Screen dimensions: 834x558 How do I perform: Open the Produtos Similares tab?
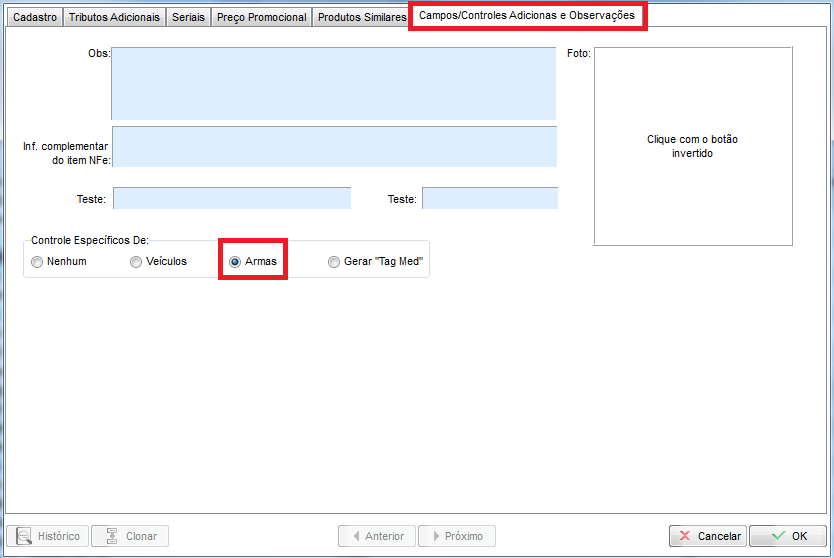(361, 17)
